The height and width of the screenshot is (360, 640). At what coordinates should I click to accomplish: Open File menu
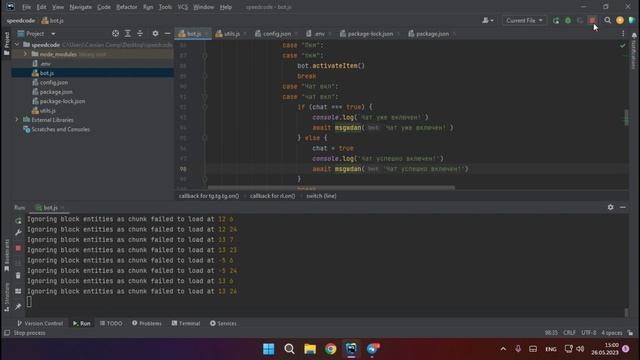click(x=26, y=7)
